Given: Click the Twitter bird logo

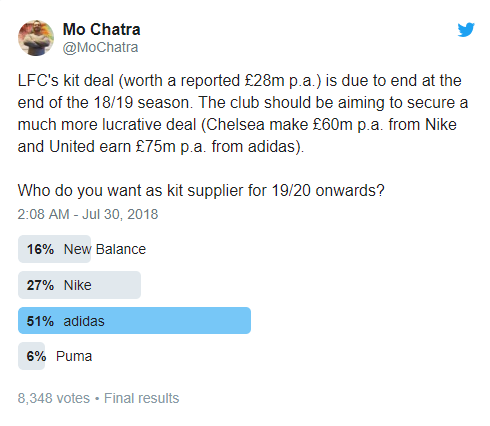Looking at the screenshot, I should tap(466, 30).
